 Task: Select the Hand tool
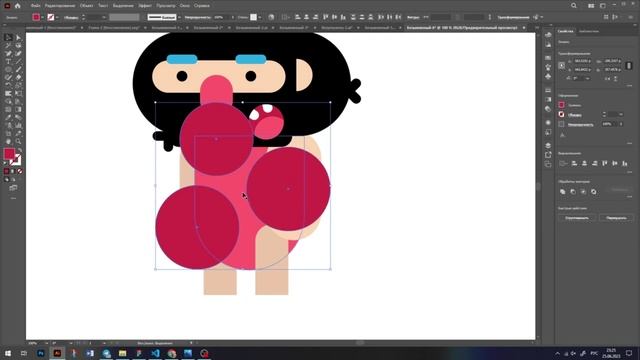tap(8, 142)
